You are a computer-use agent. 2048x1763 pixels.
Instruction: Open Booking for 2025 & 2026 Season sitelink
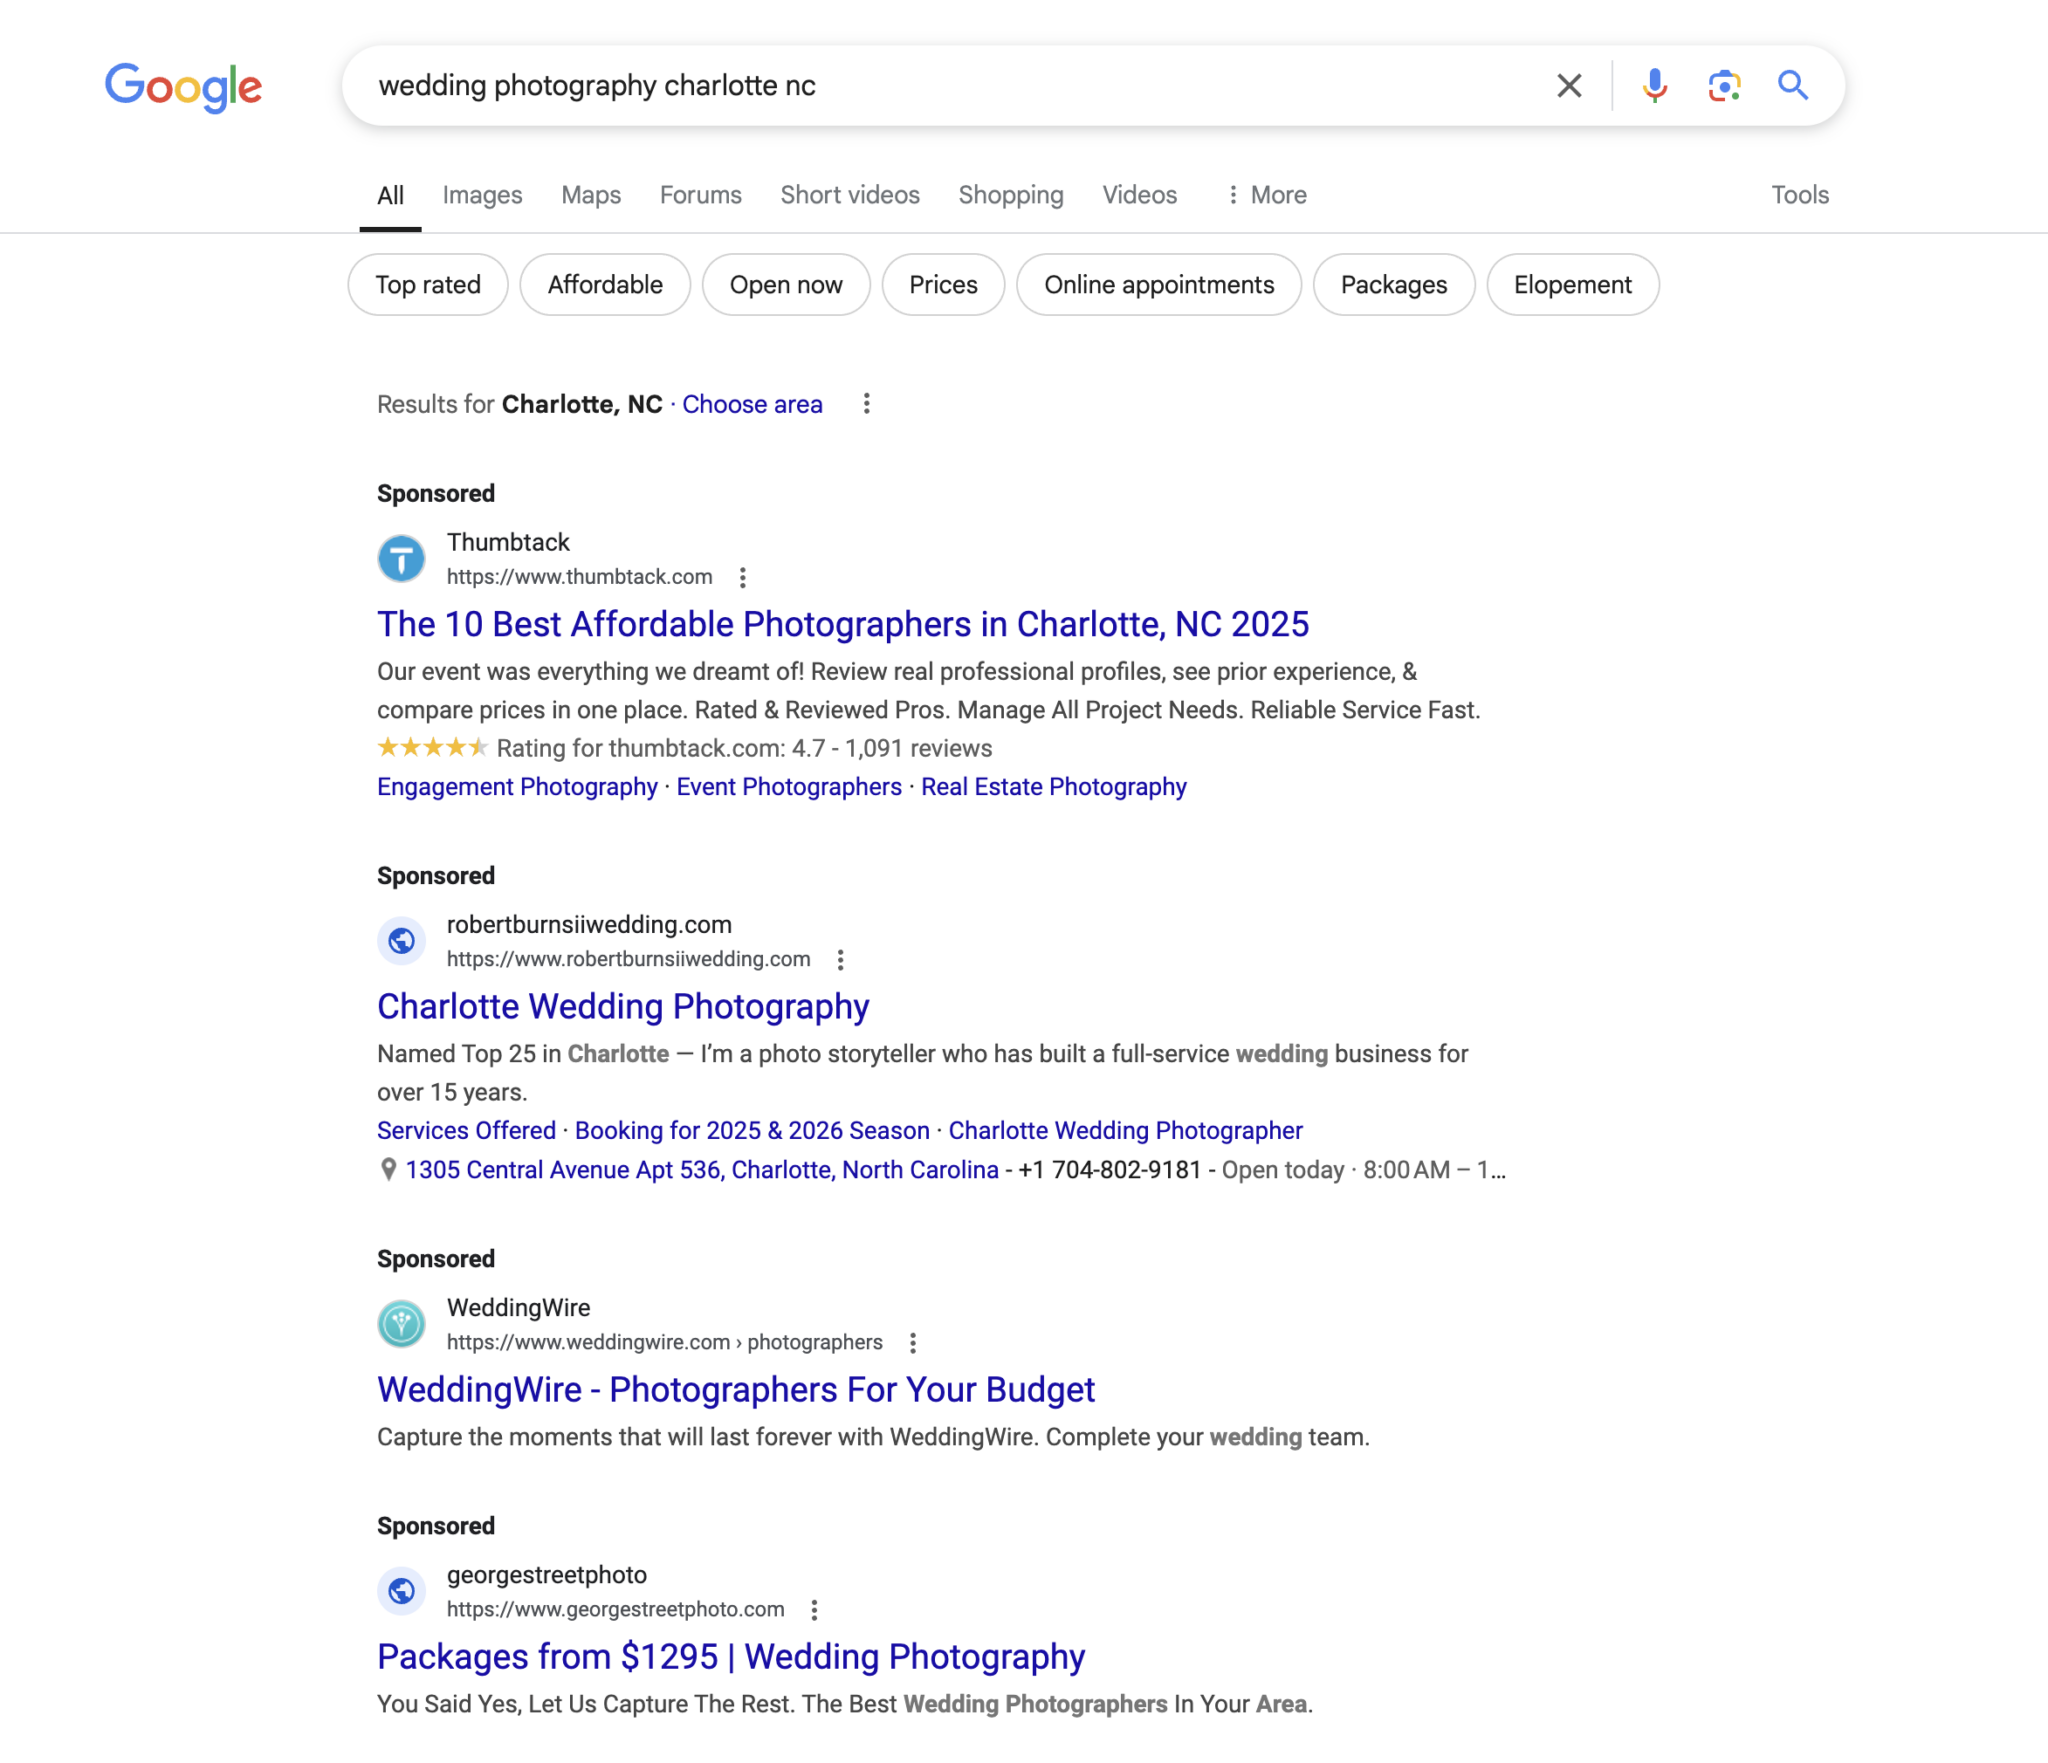752,1130
